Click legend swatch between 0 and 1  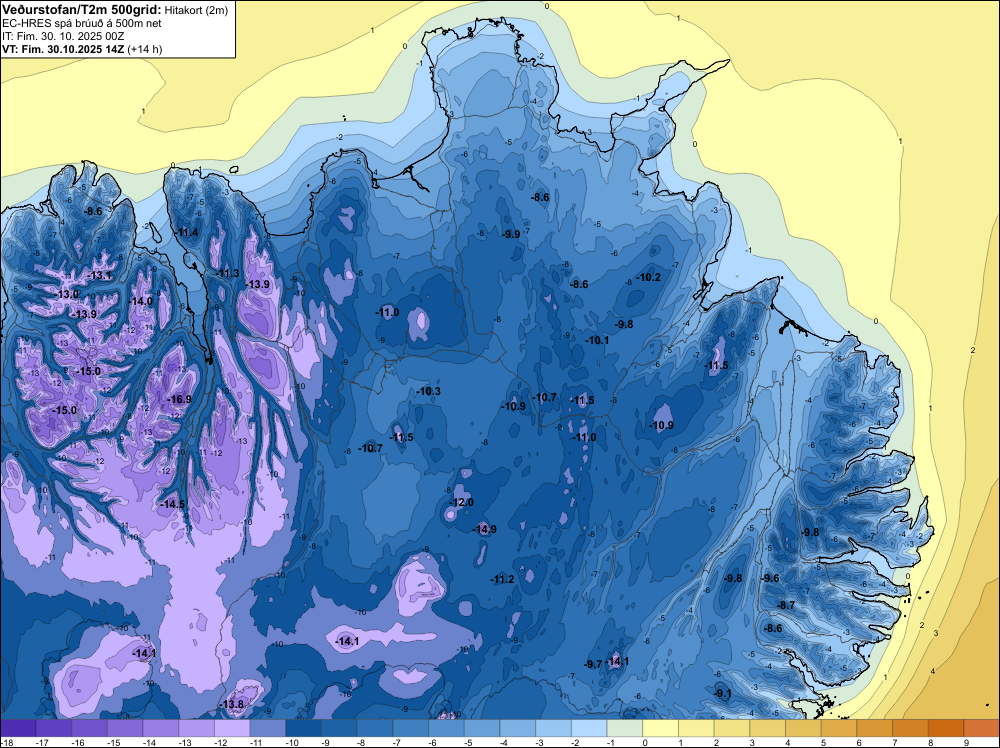(661, 728)
